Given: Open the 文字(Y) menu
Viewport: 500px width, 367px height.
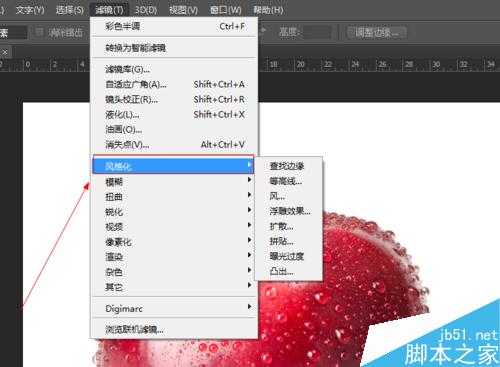Looking at the screenshot, I should click(x=30, y=10).
